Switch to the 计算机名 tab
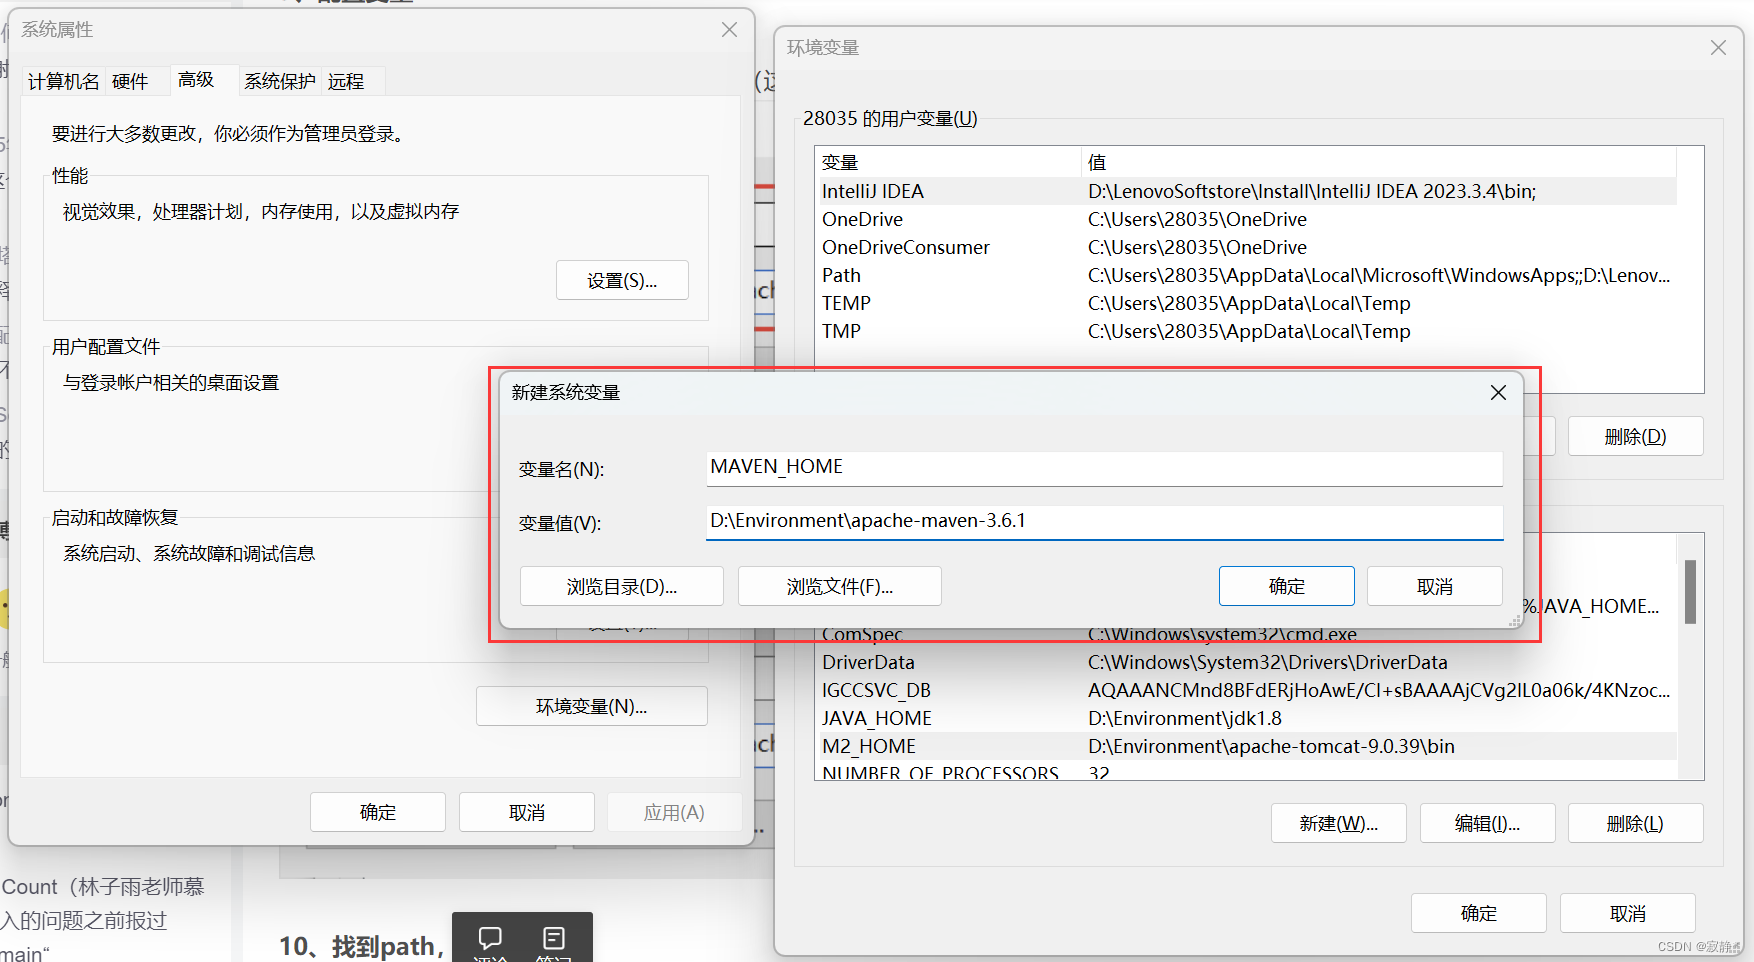Image resolution: width=1754 pixels, height=962 pixels. pos(63,81)
